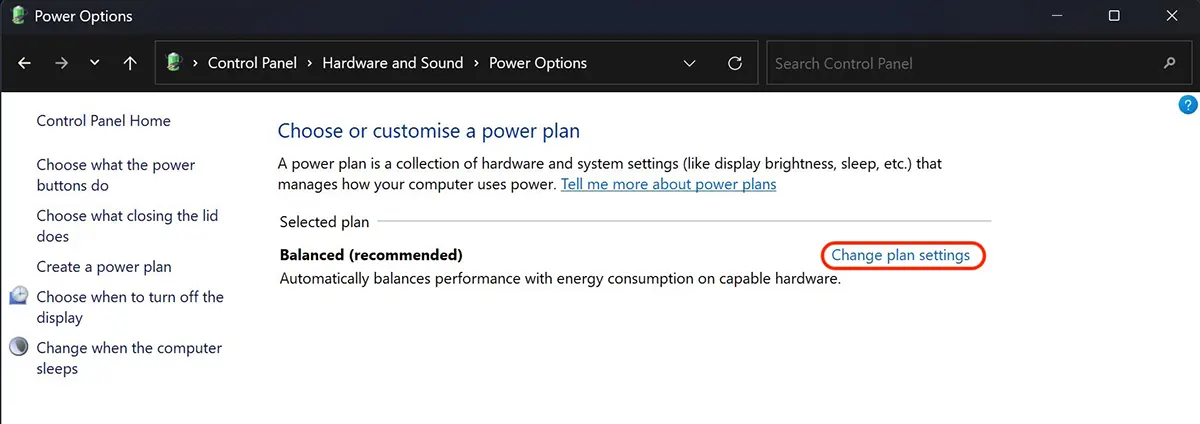Go forward using the right arrow
Image resolution: width=1200 pixels, height=424 pixels.
pos(62,63)
